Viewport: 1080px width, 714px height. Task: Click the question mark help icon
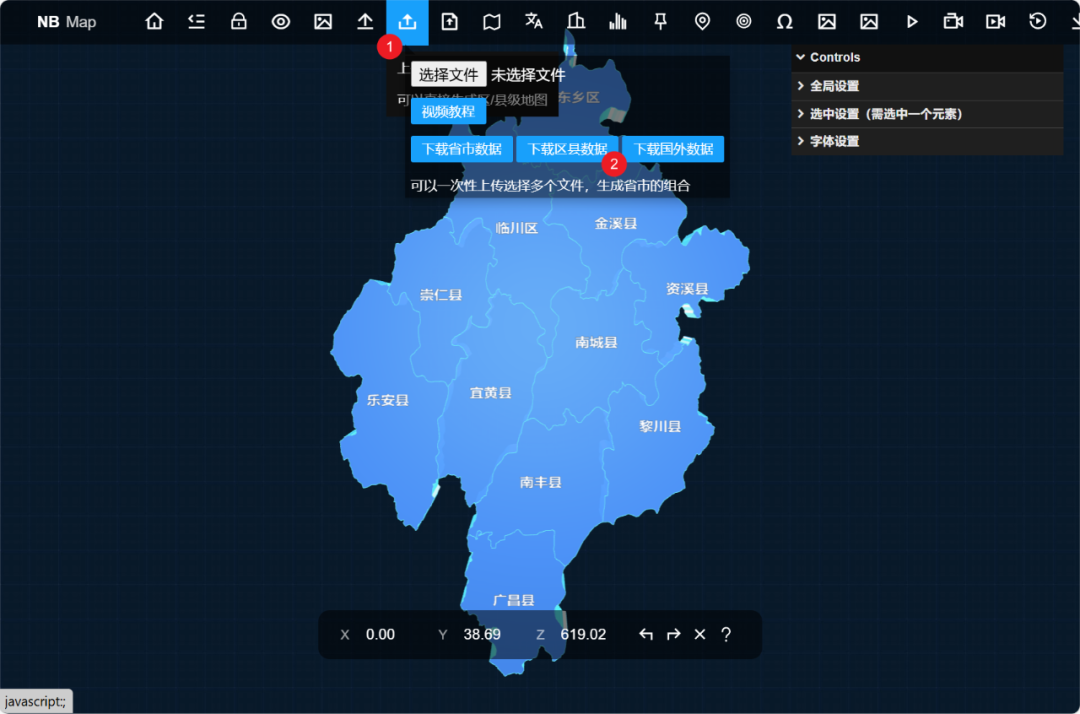[726, 634]
